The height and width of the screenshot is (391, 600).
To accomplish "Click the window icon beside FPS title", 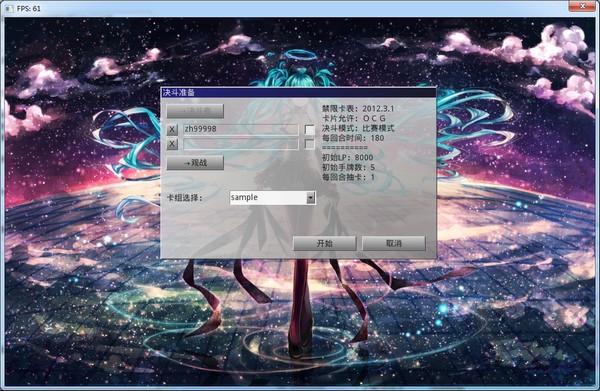I will (x=9, y=8).
